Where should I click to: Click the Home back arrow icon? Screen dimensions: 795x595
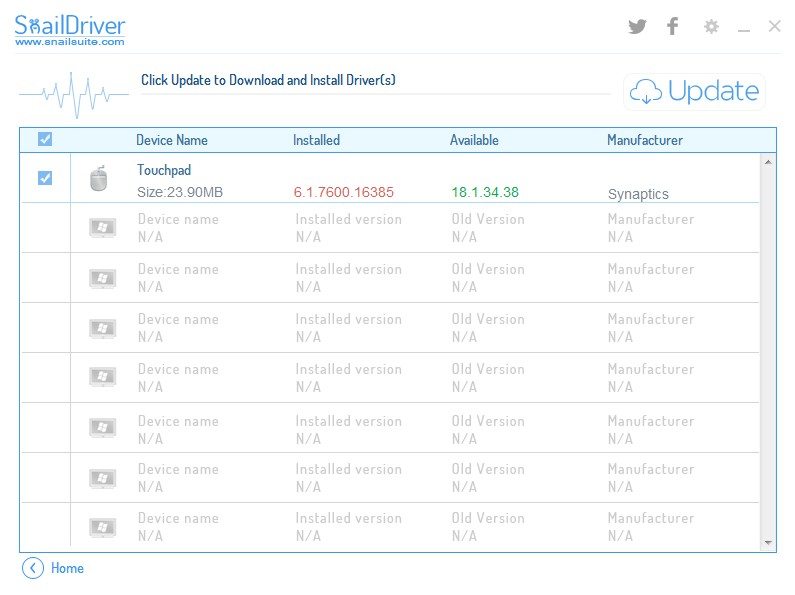pyautogui.click(x=33, y=568)
